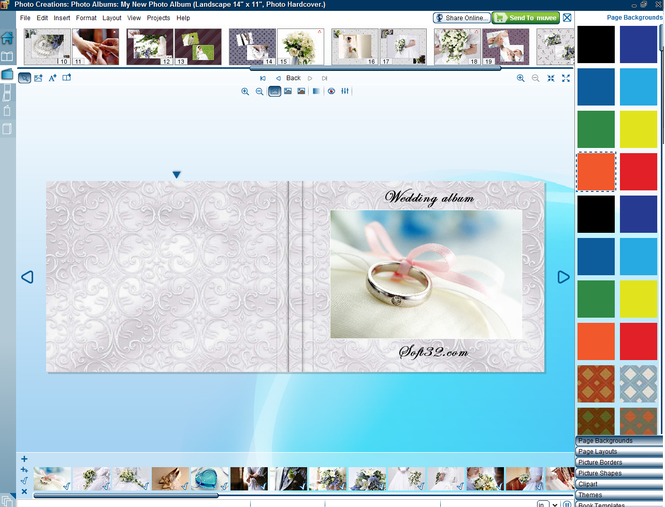Open the units dropdown in status bar
Image resolution: width=665 pixels, height=507 pixels.
click(554, 504)
